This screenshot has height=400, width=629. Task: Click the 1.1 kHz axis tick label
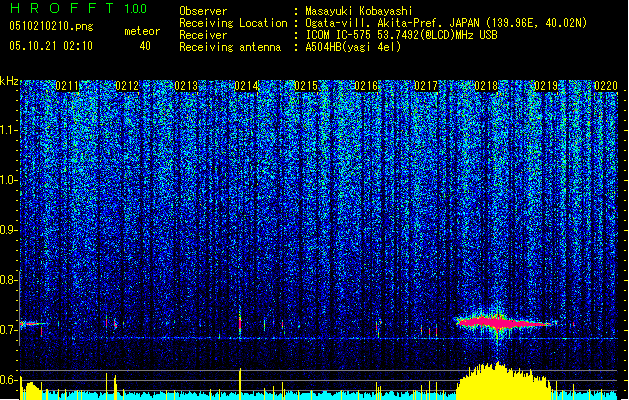(x=8, y=130)
